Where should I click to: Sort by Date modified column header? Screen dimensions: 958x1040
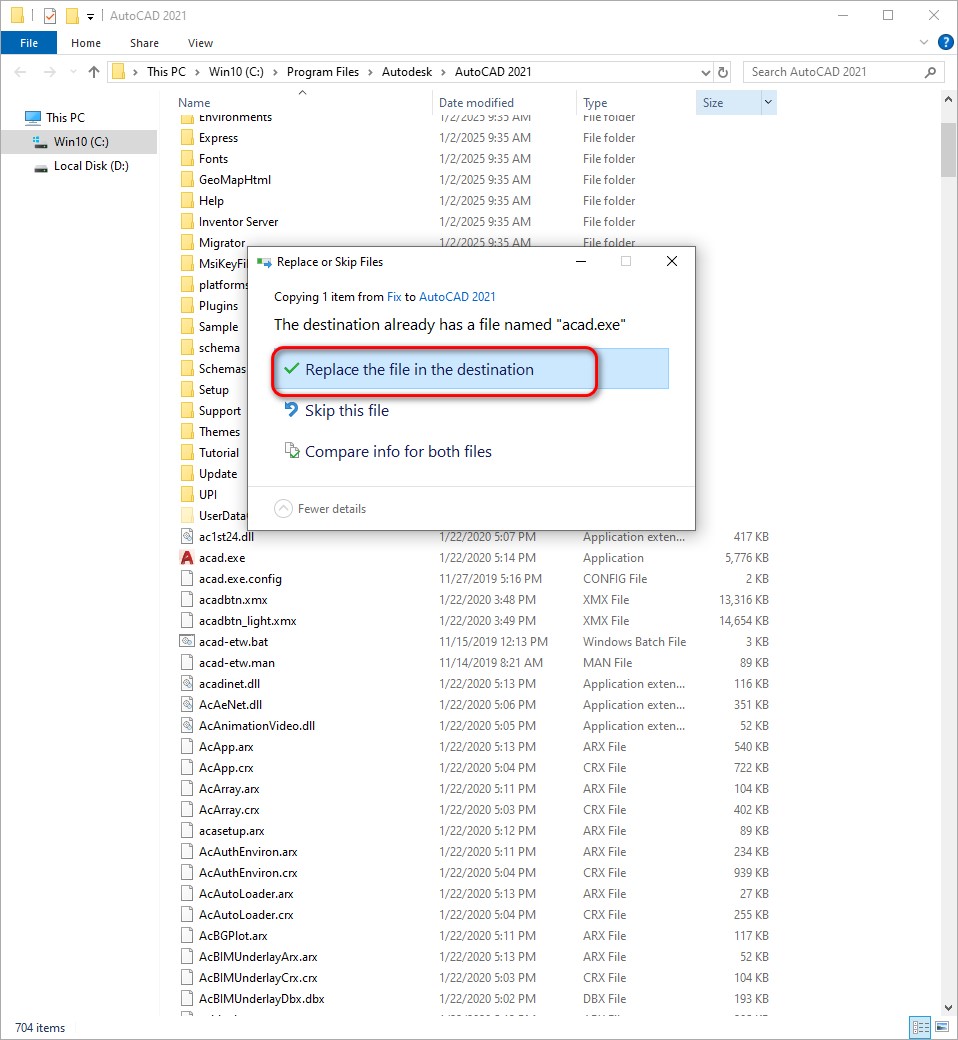point(476,103)
